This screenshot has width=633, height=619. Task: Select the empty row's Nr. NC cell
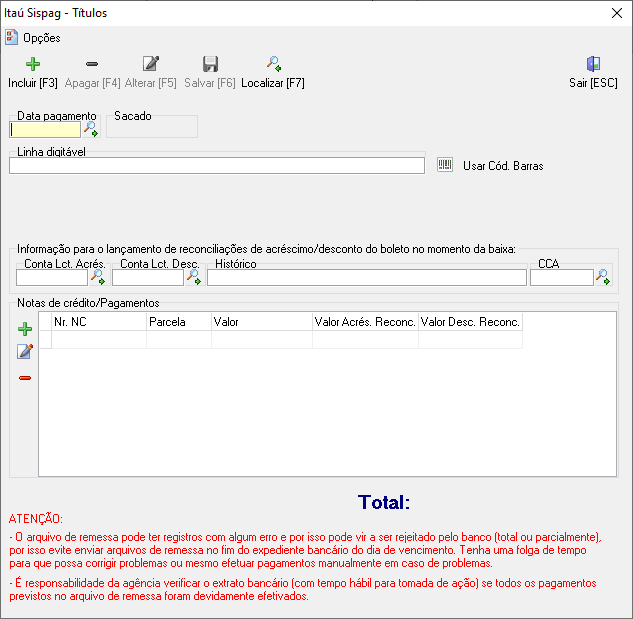click(99, 340)
